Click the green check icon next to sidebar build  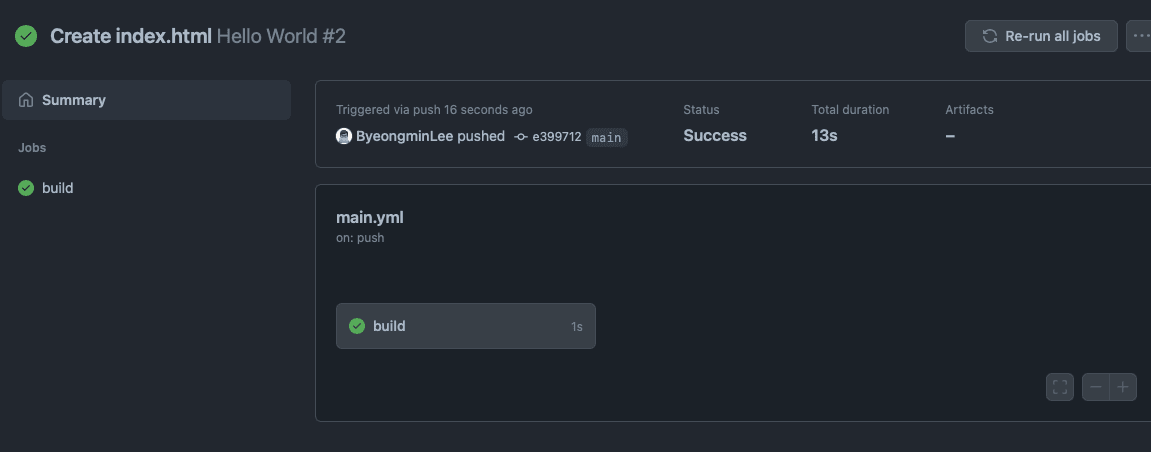click(x=26, y=188)
